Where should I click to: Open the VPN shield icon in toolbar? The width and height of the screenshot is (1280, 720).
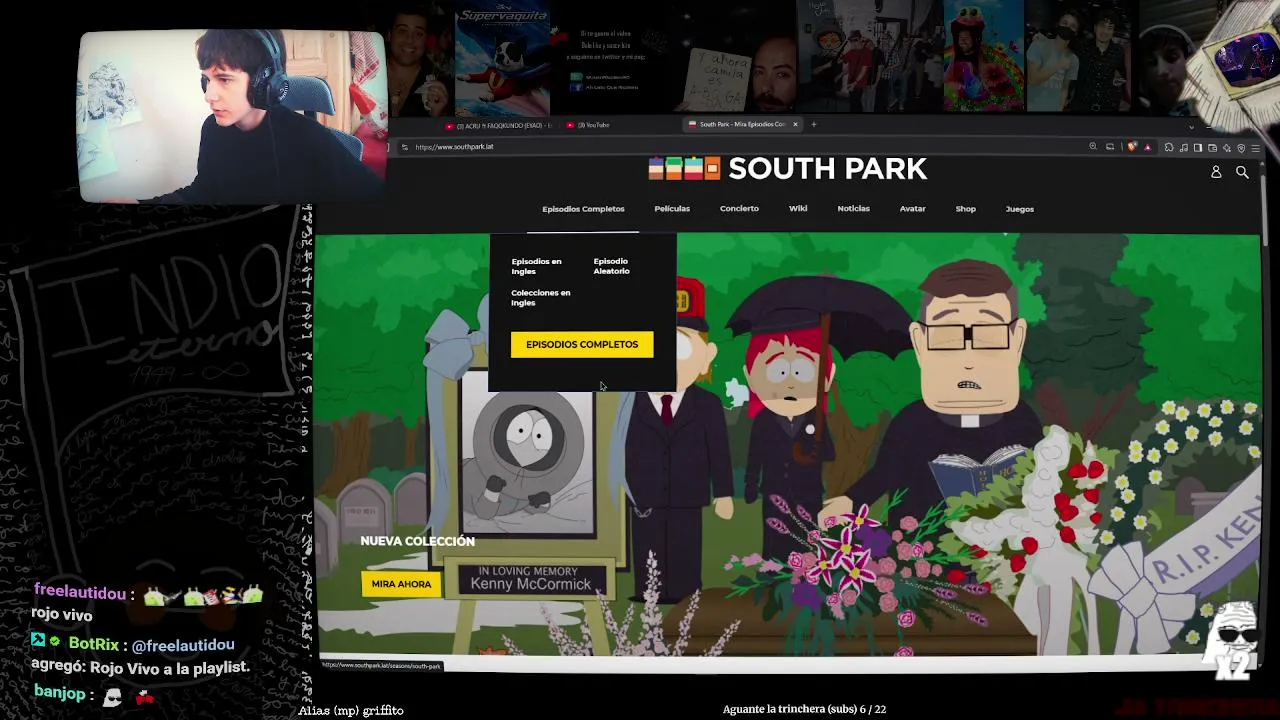pos(1241,147)
